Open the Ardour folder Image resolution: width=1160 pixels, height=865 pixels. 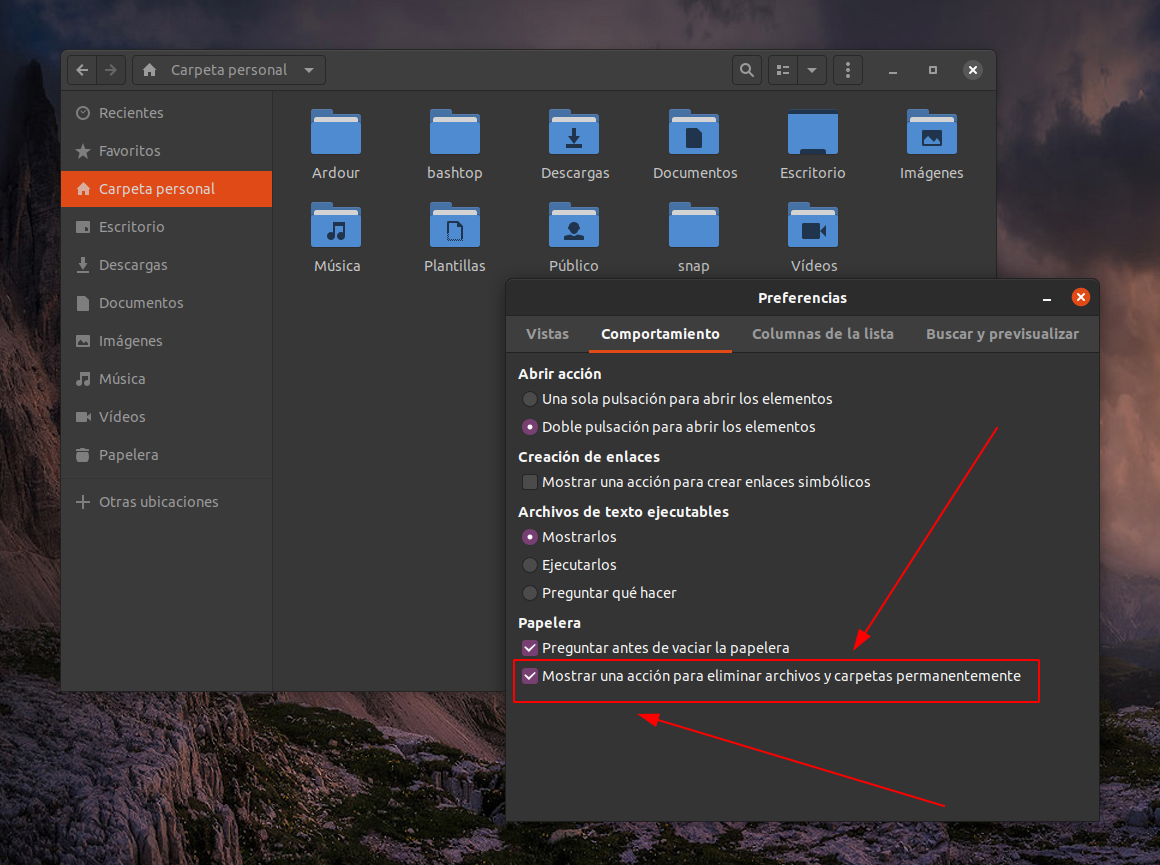tap(336, 133)
